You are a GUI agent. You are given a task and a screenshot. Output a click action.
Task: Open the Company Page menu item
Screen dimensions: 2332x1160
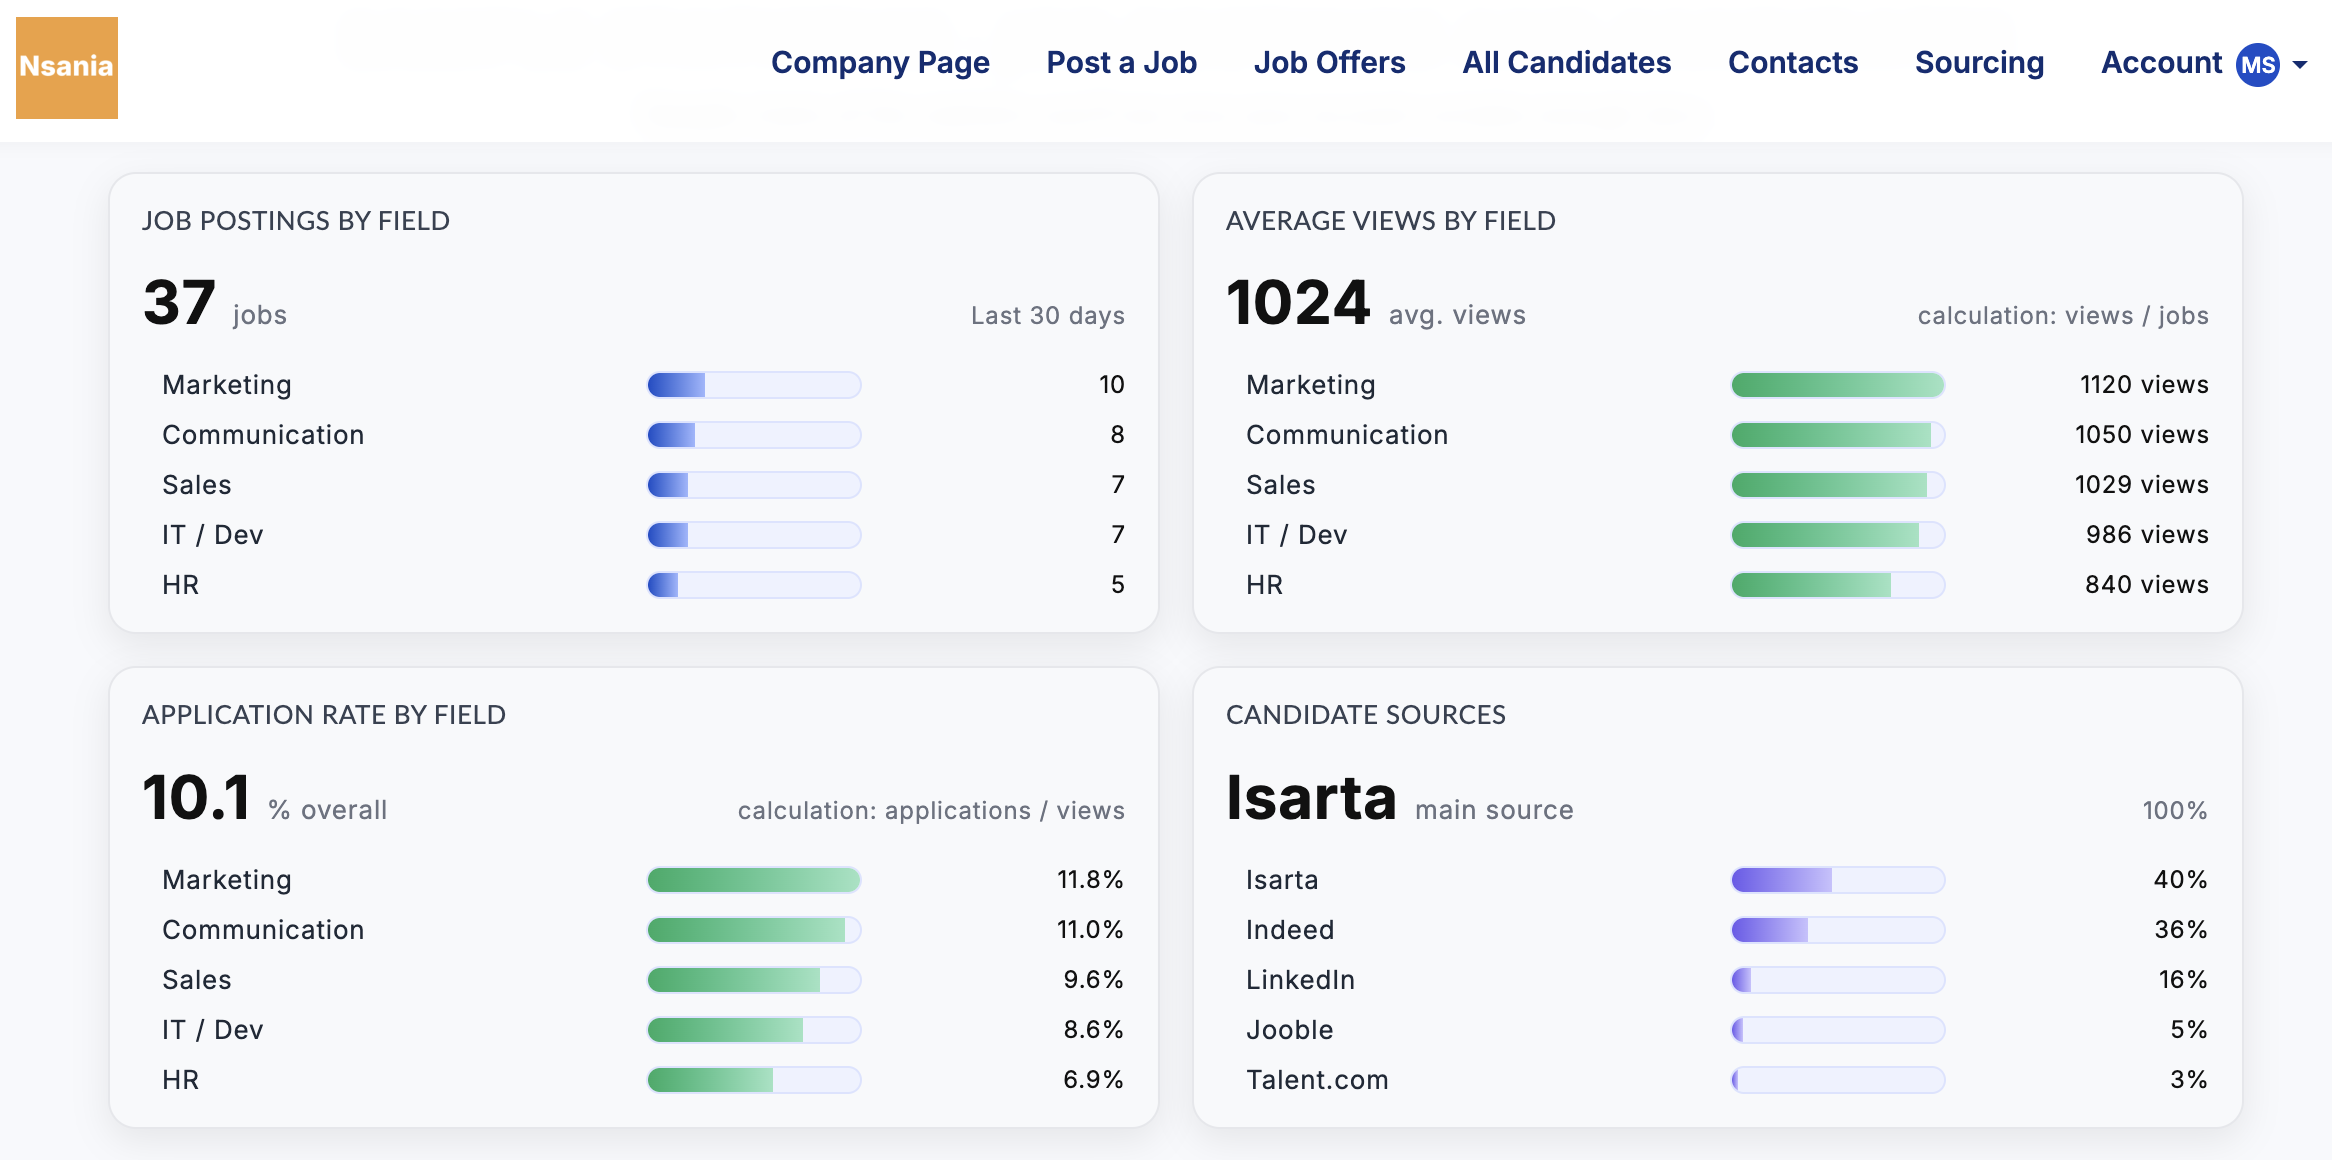coord(880,63)
